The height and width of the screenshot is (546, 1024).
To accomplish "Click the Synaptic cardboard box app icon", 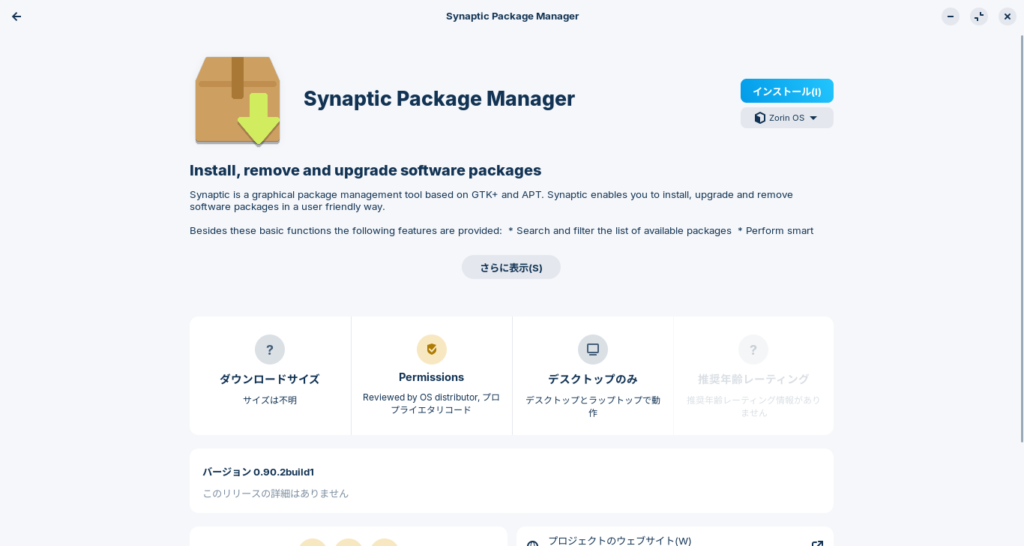I will [238, 101].
